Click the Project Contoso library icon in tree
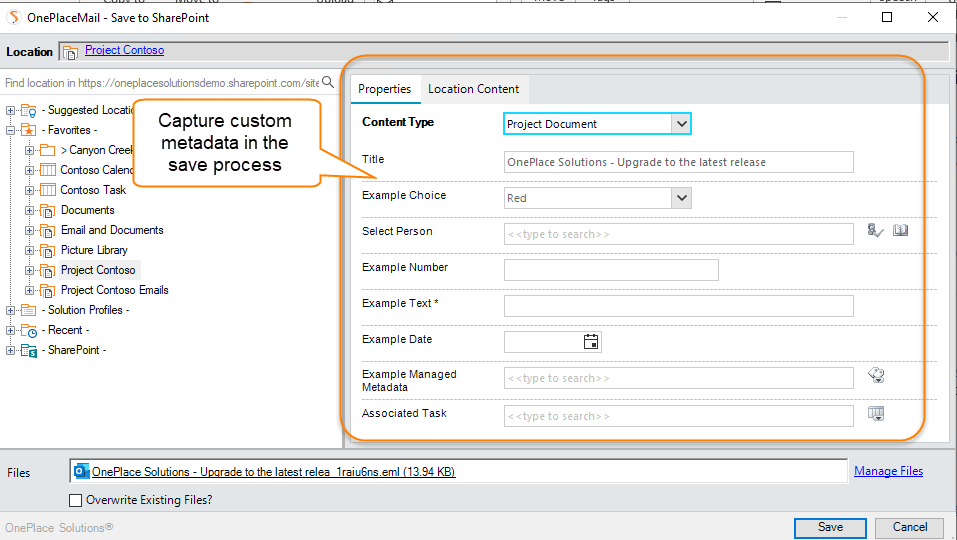The height and width of the screenshot is (540, 957). pos(48,271)
